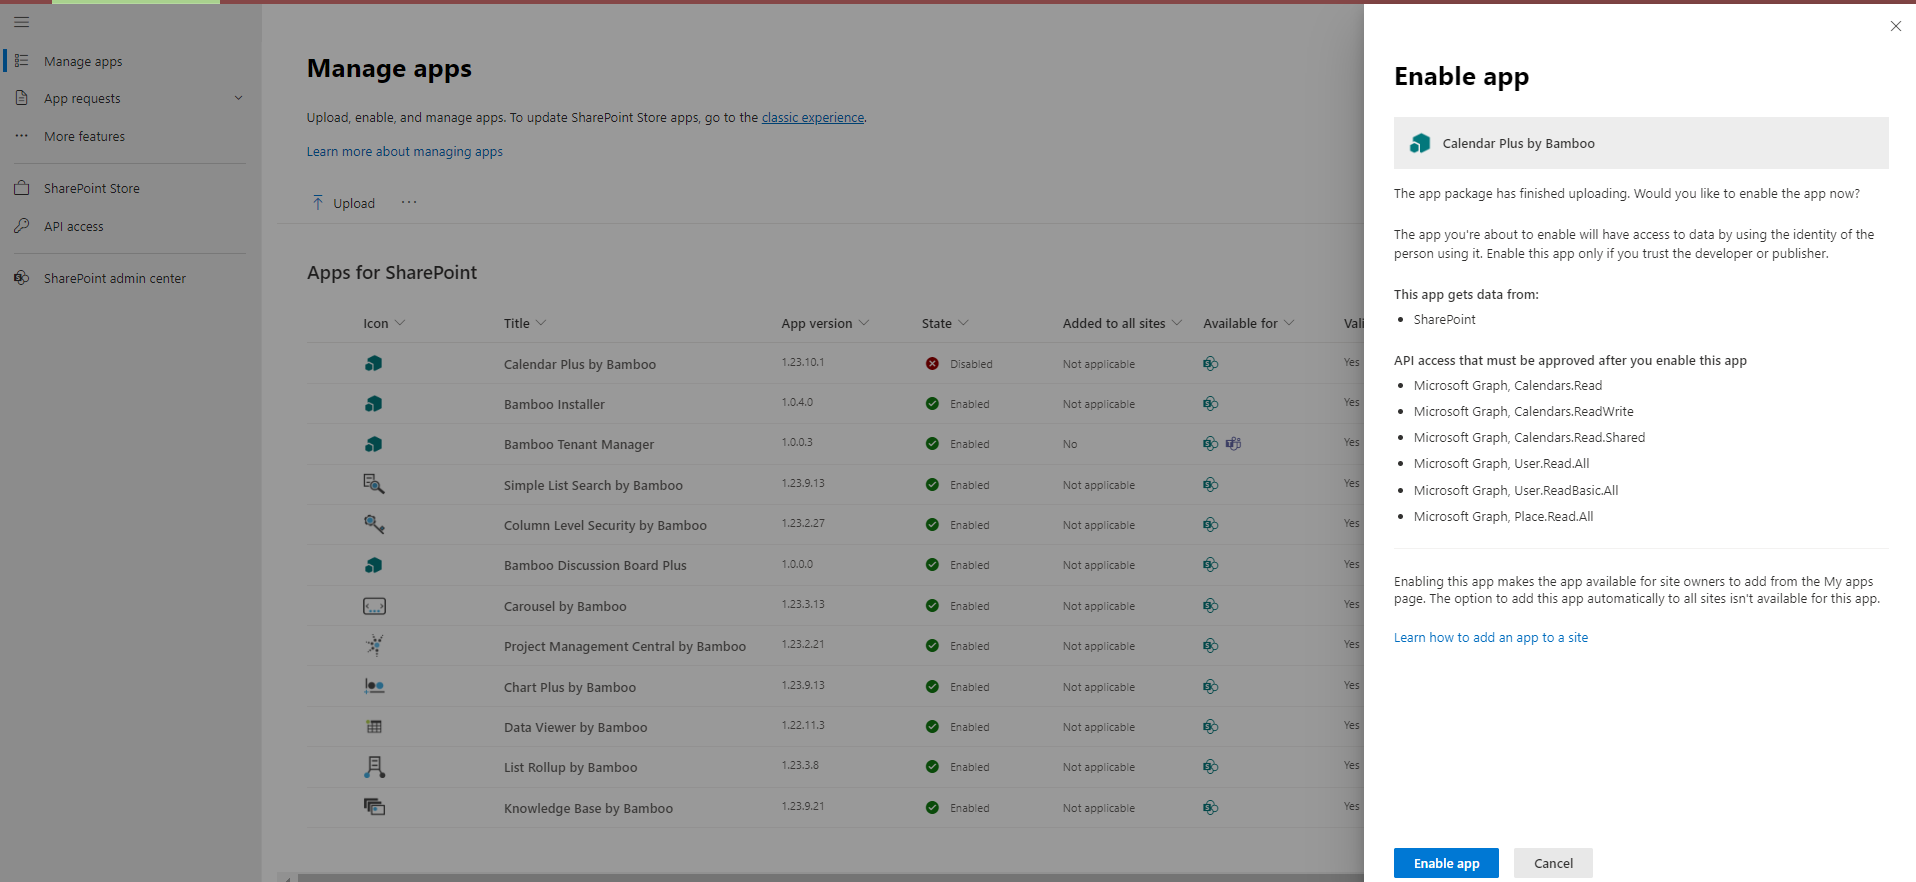Click the Disabled status icon for Calendar Plus
Screen dimensions: 1916x882
point(932,364)
